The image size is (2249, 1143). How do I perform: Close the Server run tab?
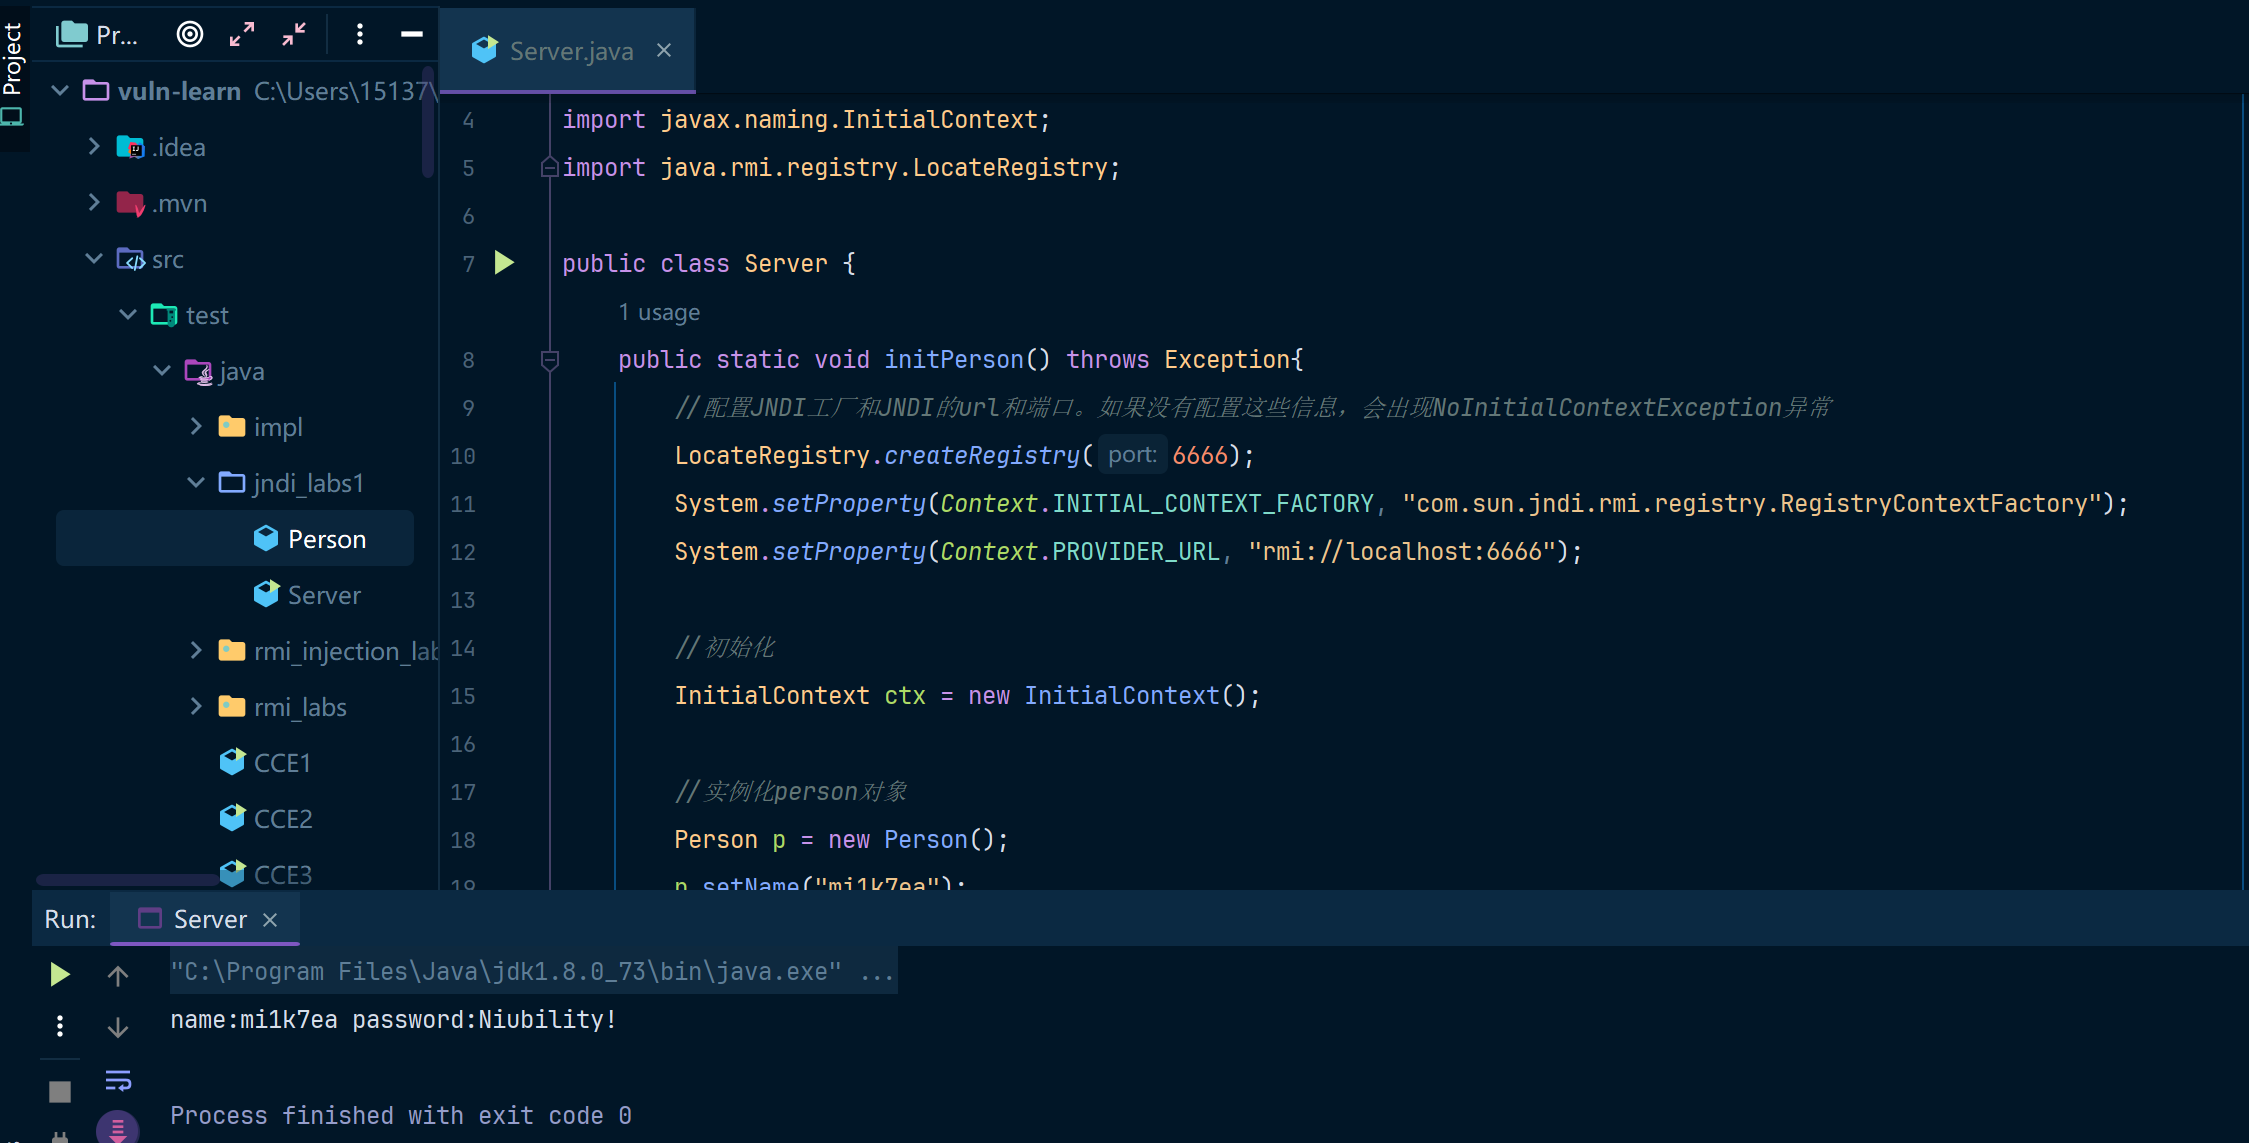coord(270,920)
